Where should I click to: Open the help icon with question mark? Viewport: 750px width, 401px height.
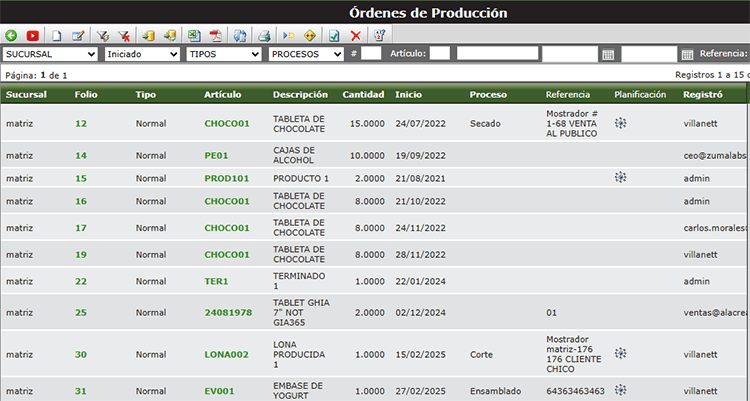pos(380,35)
